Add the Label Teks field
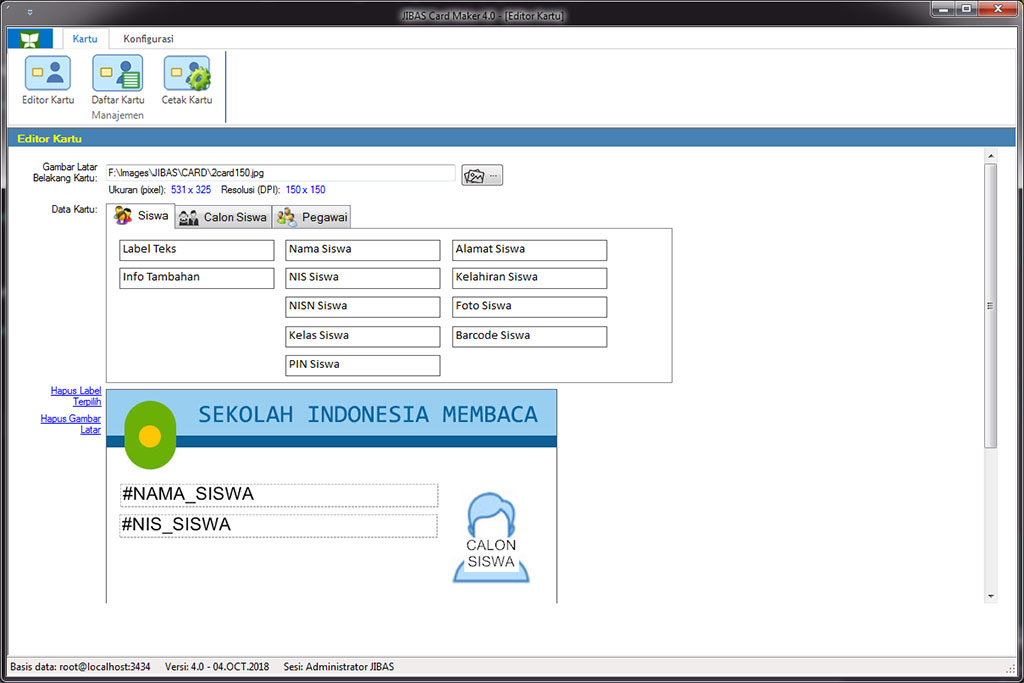The image size is (1024, 683). tap(196, 249)
